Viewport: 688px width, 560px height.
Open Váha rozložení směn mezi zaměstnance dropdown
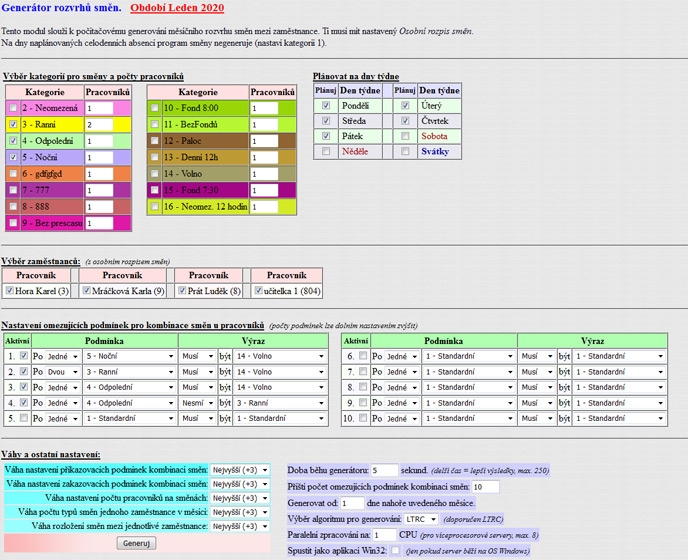coord(240,526)
